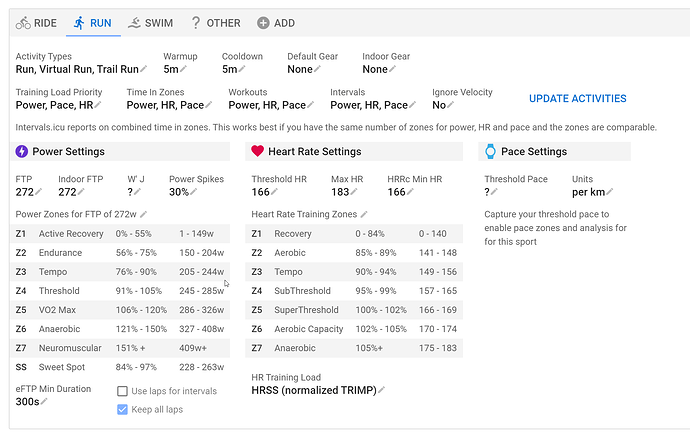Click the Z3 Tempo 205 - 244w row
This screenshot has width=690, height=432.
coord(120,272)
